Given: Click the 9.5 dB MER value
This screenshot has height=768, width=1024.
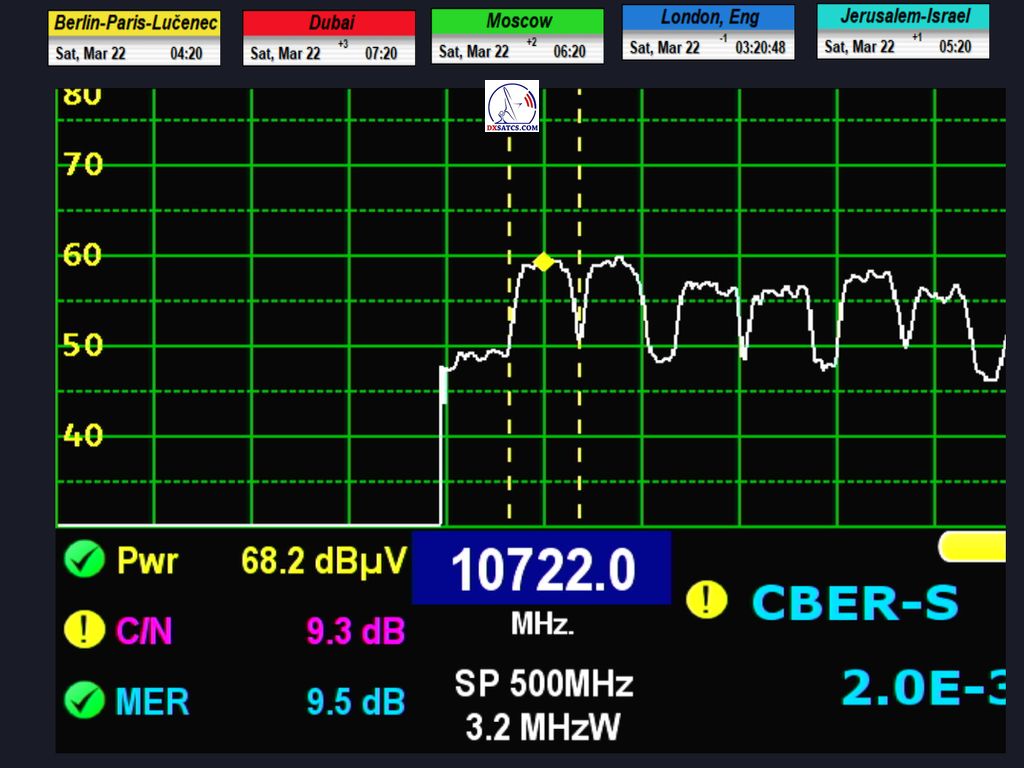Looking at the screenshot, I should click(x=355, y=702).
